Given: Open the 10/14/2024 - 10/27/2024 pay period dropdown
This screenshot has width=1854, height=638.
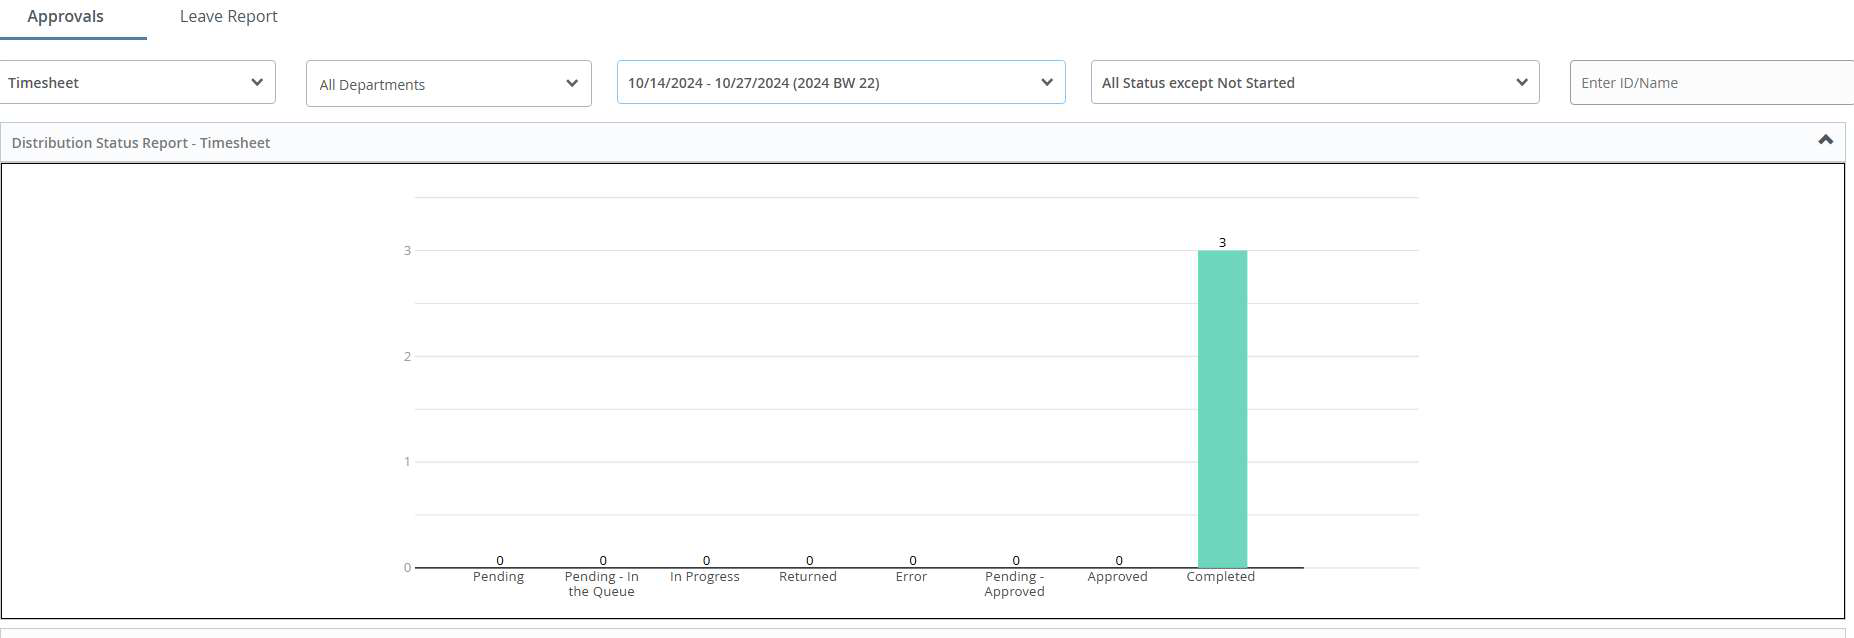Looking at the screenshot, I should (x=840, y=83).
